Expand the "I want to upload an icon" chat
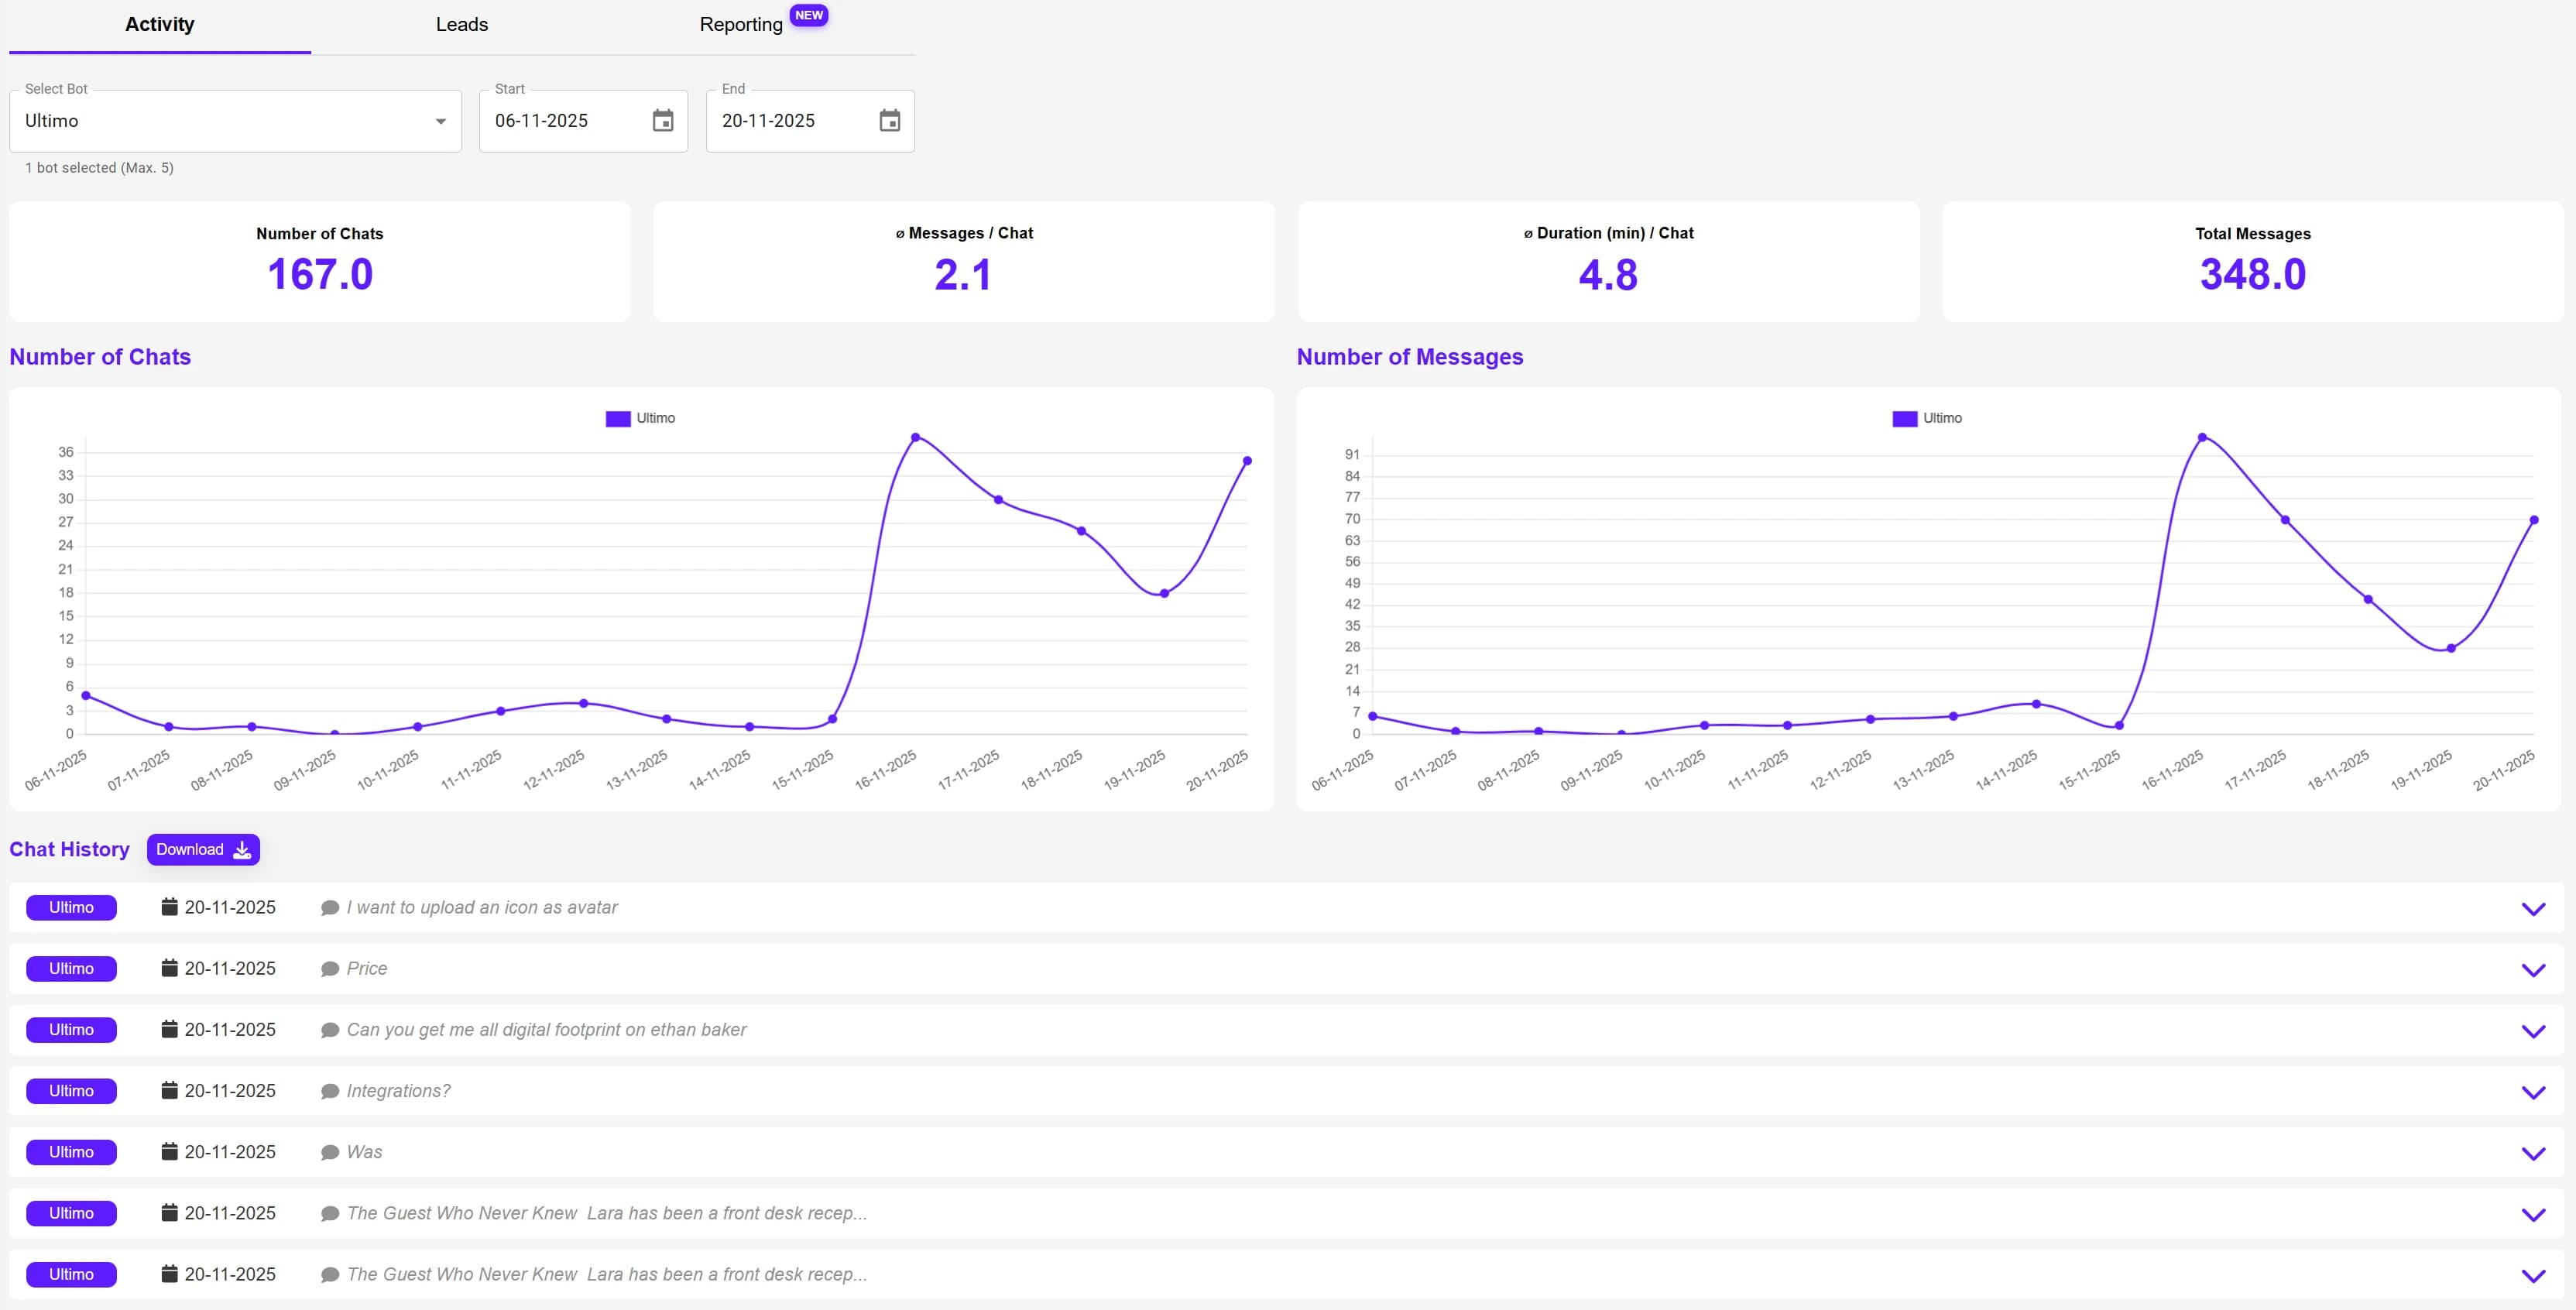The height and width of the screenshot is (1310, 2576). click(2533, 909)
